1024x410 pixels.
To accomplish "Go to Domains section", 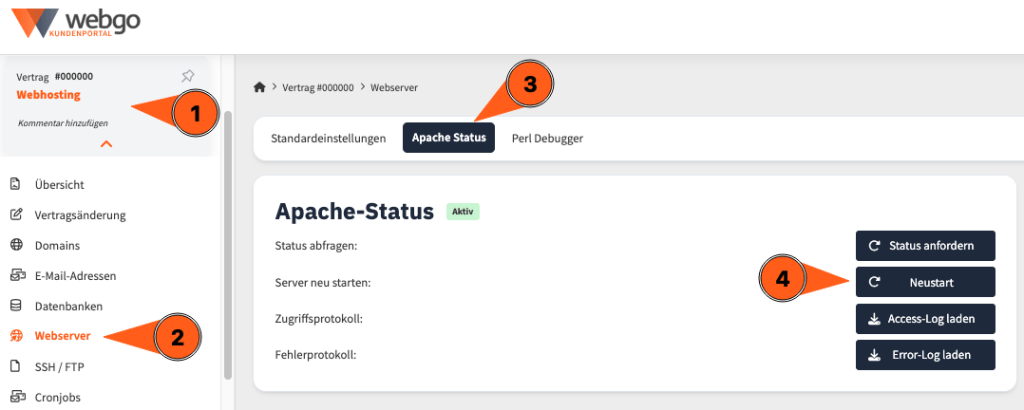I will click(57, 245).
